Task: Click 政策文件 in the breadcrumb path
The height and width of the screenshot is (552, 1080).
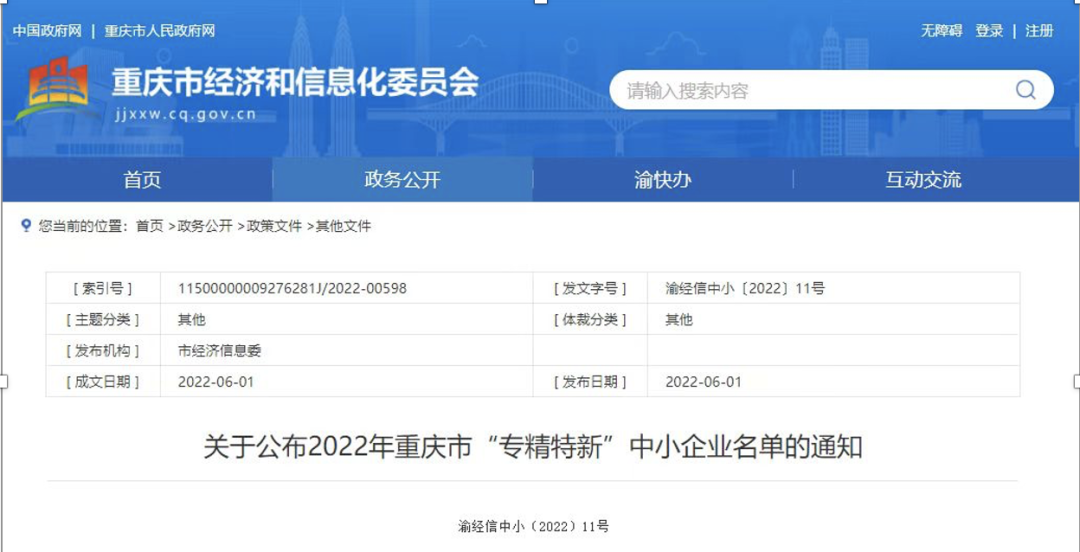Action: point(274,226)
